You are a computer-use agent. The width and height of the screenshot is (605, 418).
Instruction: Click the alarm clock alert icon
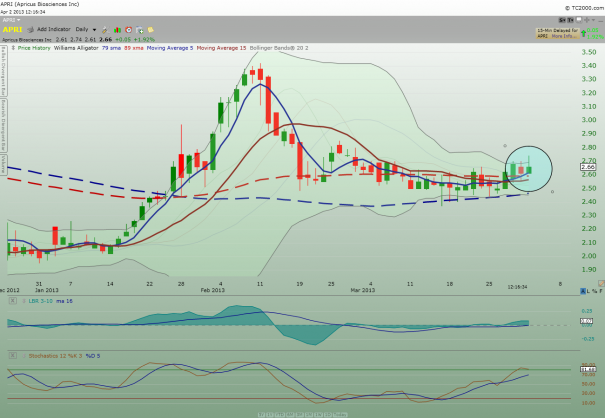point(128,30)
